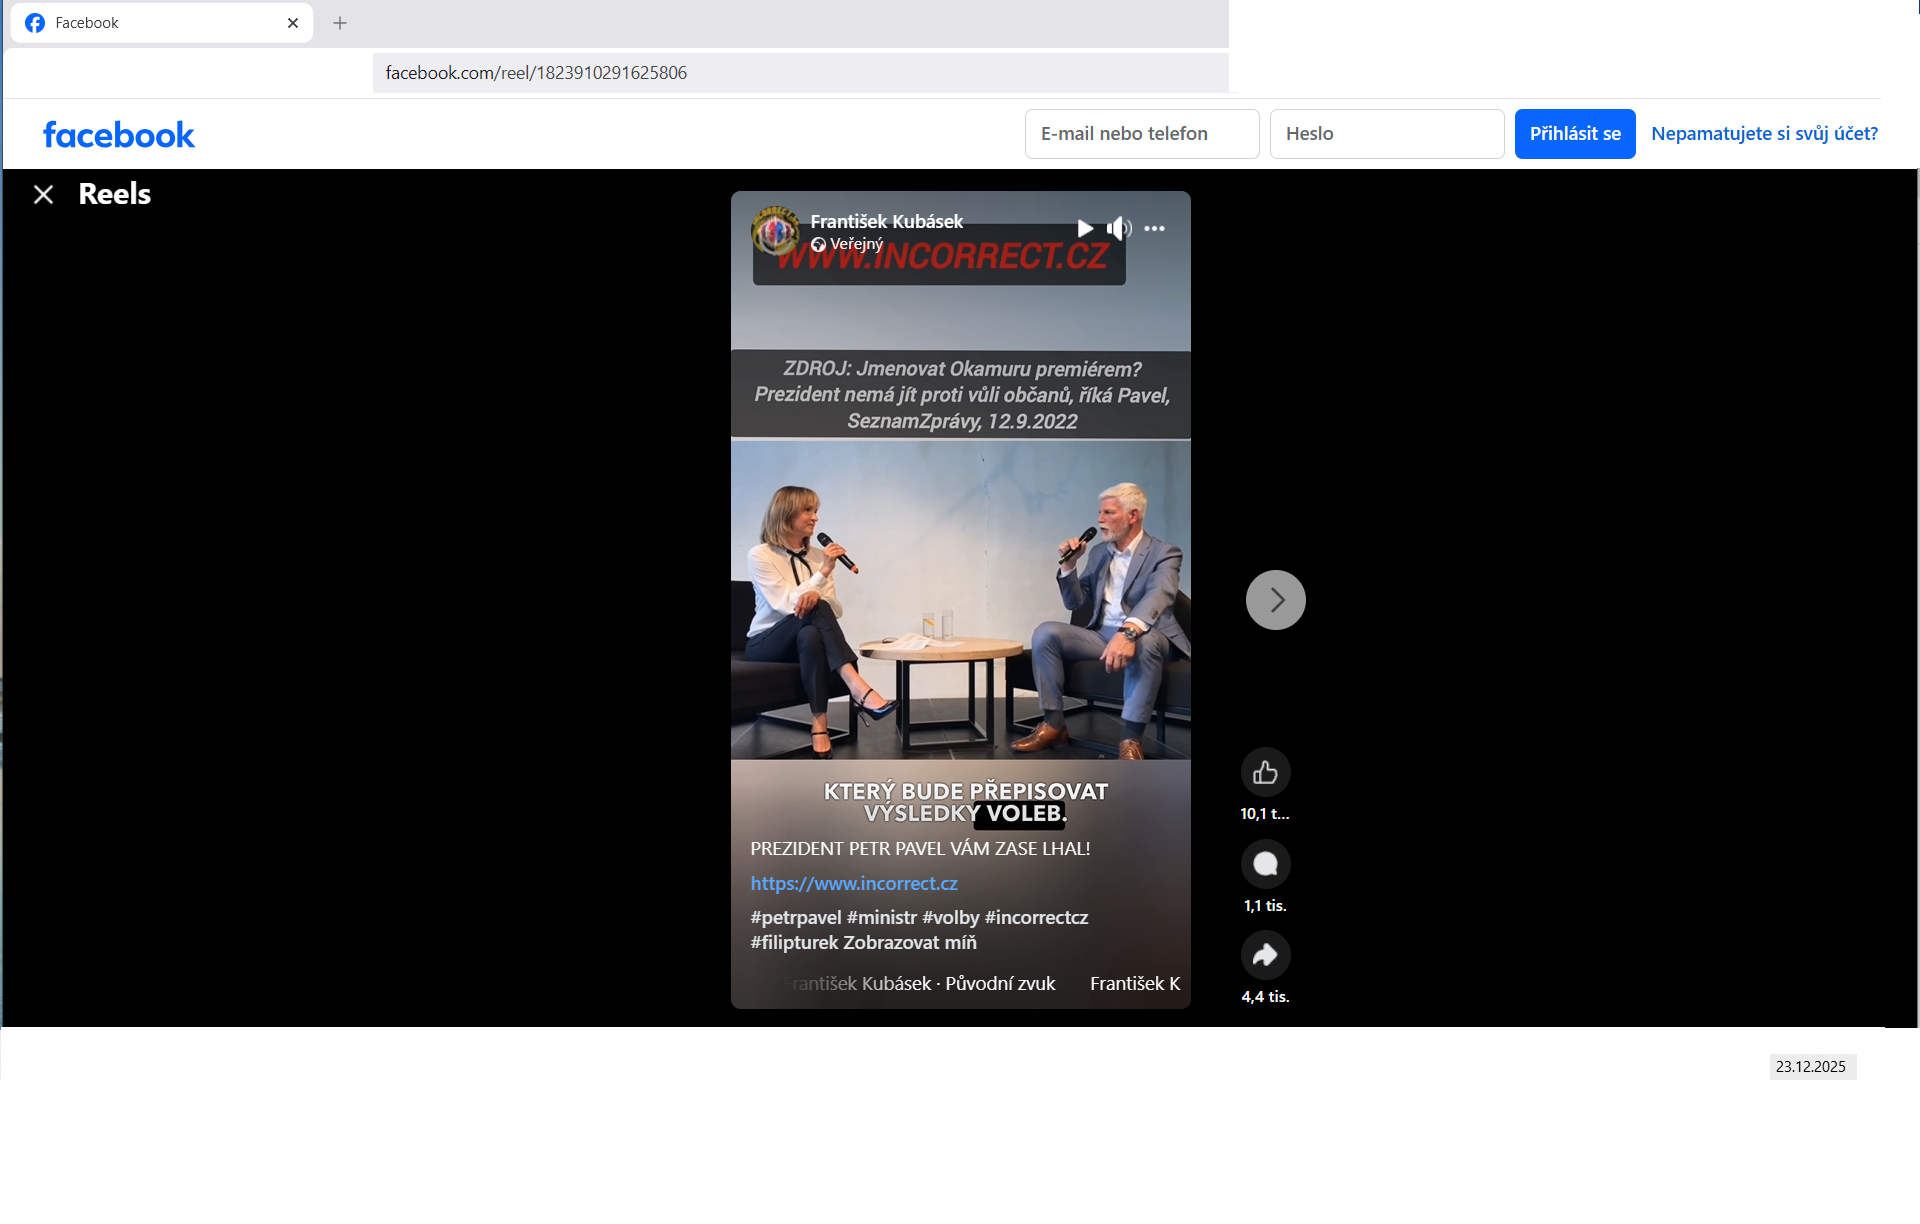Click the facebook logo

[118, 134]
